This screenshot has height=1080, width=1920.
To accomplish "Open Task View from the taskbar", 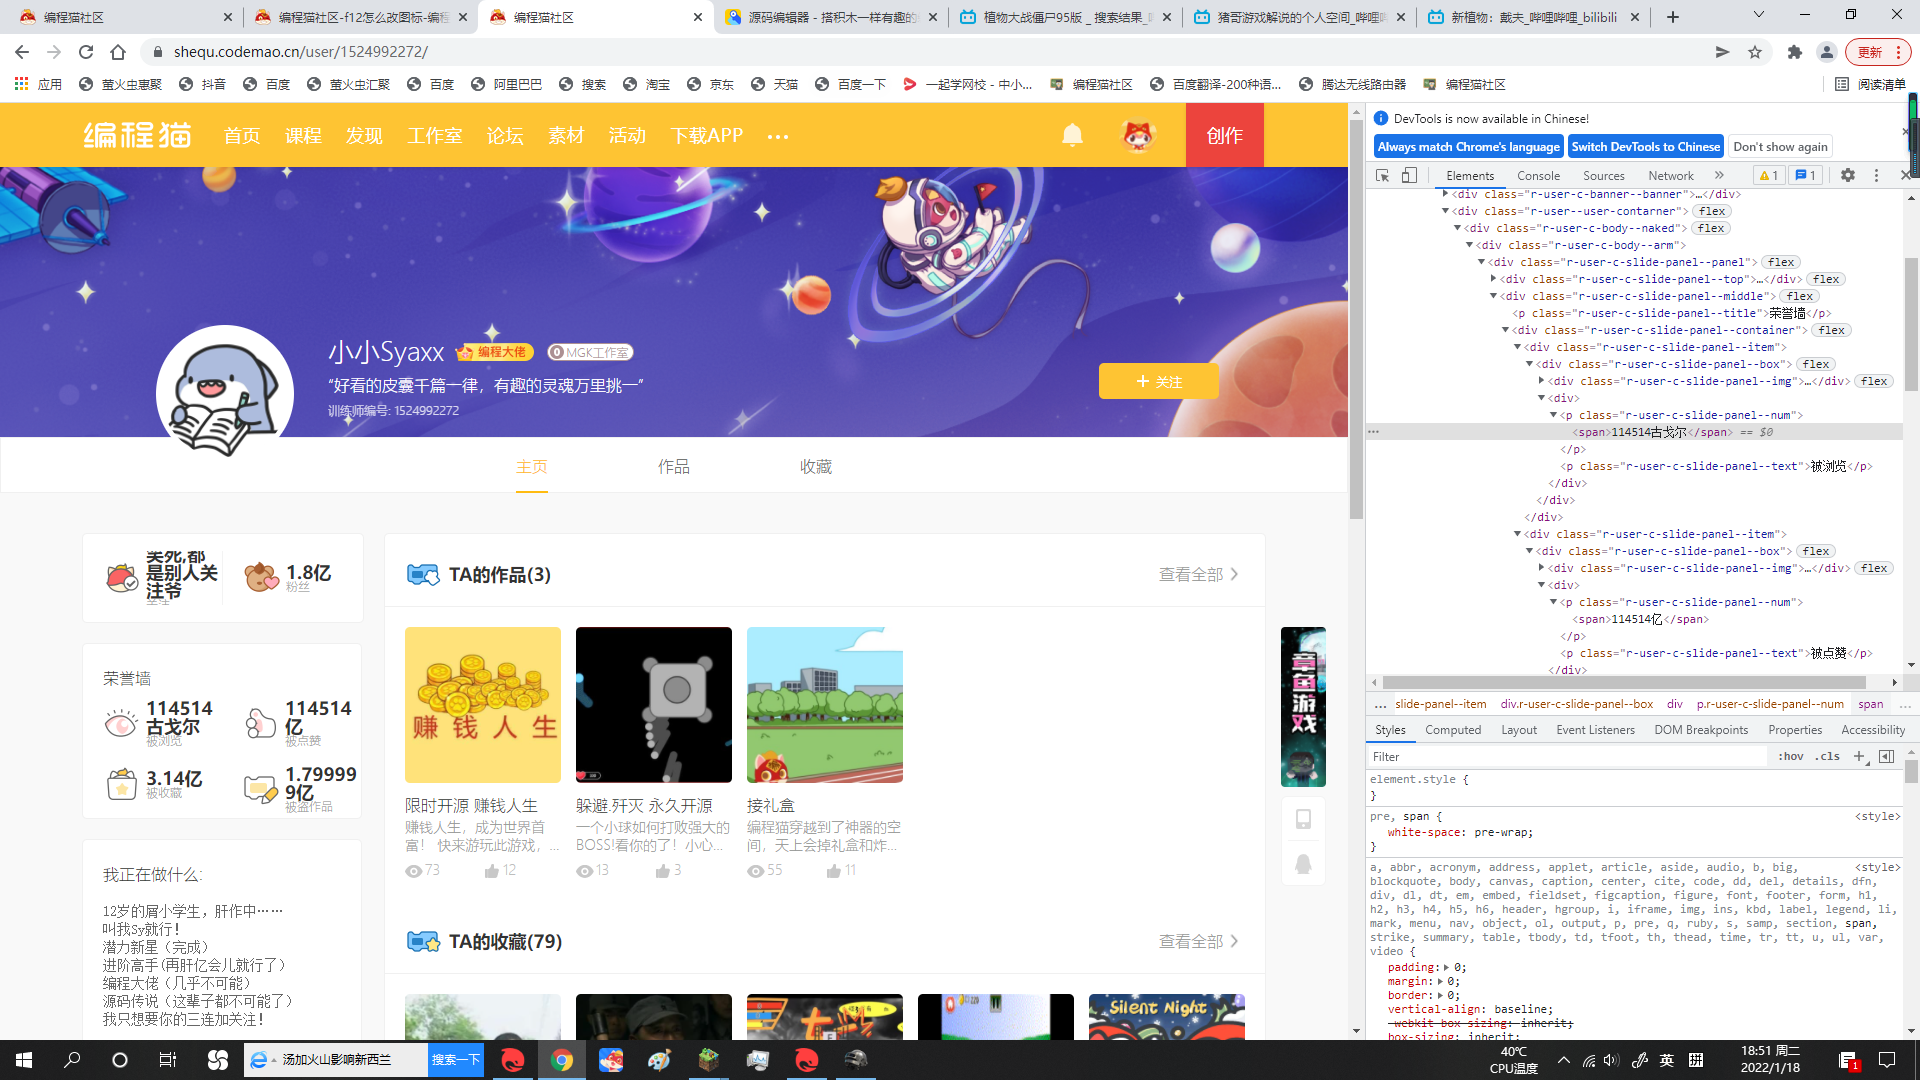I will click(x=168, y=1060).
